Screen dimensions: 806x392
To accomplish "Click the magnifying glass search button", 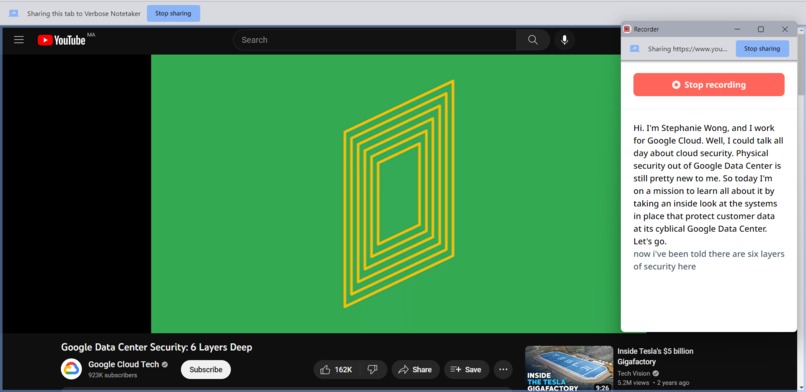I will point(533,40).
